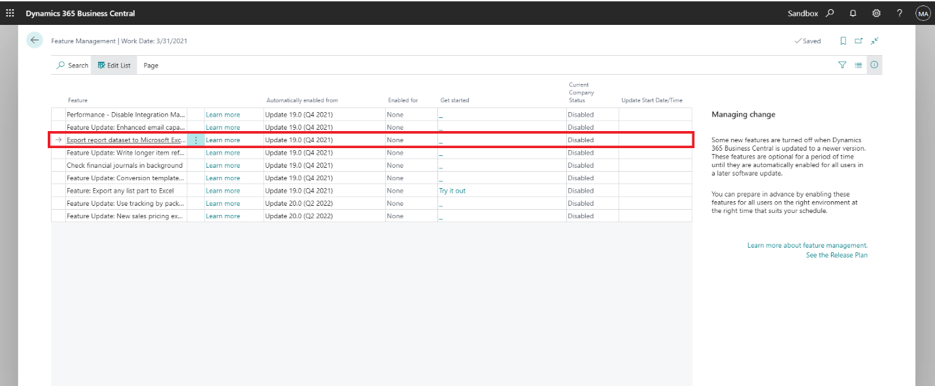
Task: Open Learn more for Use tracking by package
Action: (223, 204)
